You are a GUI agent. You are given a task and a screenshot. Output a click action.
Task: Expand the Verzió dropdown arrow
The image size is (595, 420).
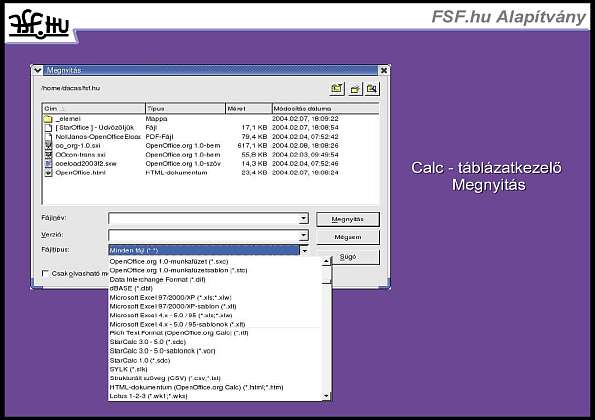[303, 235]
